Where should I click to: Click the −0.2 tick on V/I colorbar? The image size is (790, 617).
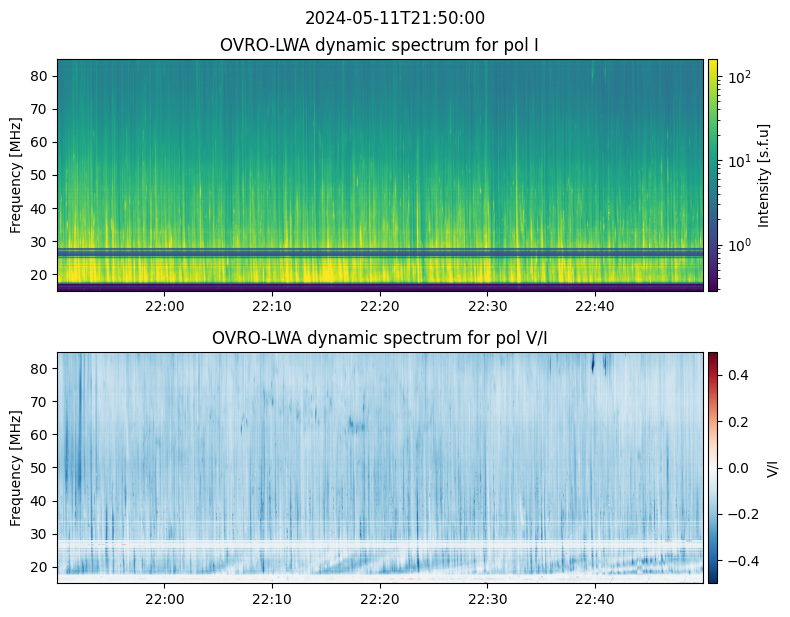click(x=743, y=514)
